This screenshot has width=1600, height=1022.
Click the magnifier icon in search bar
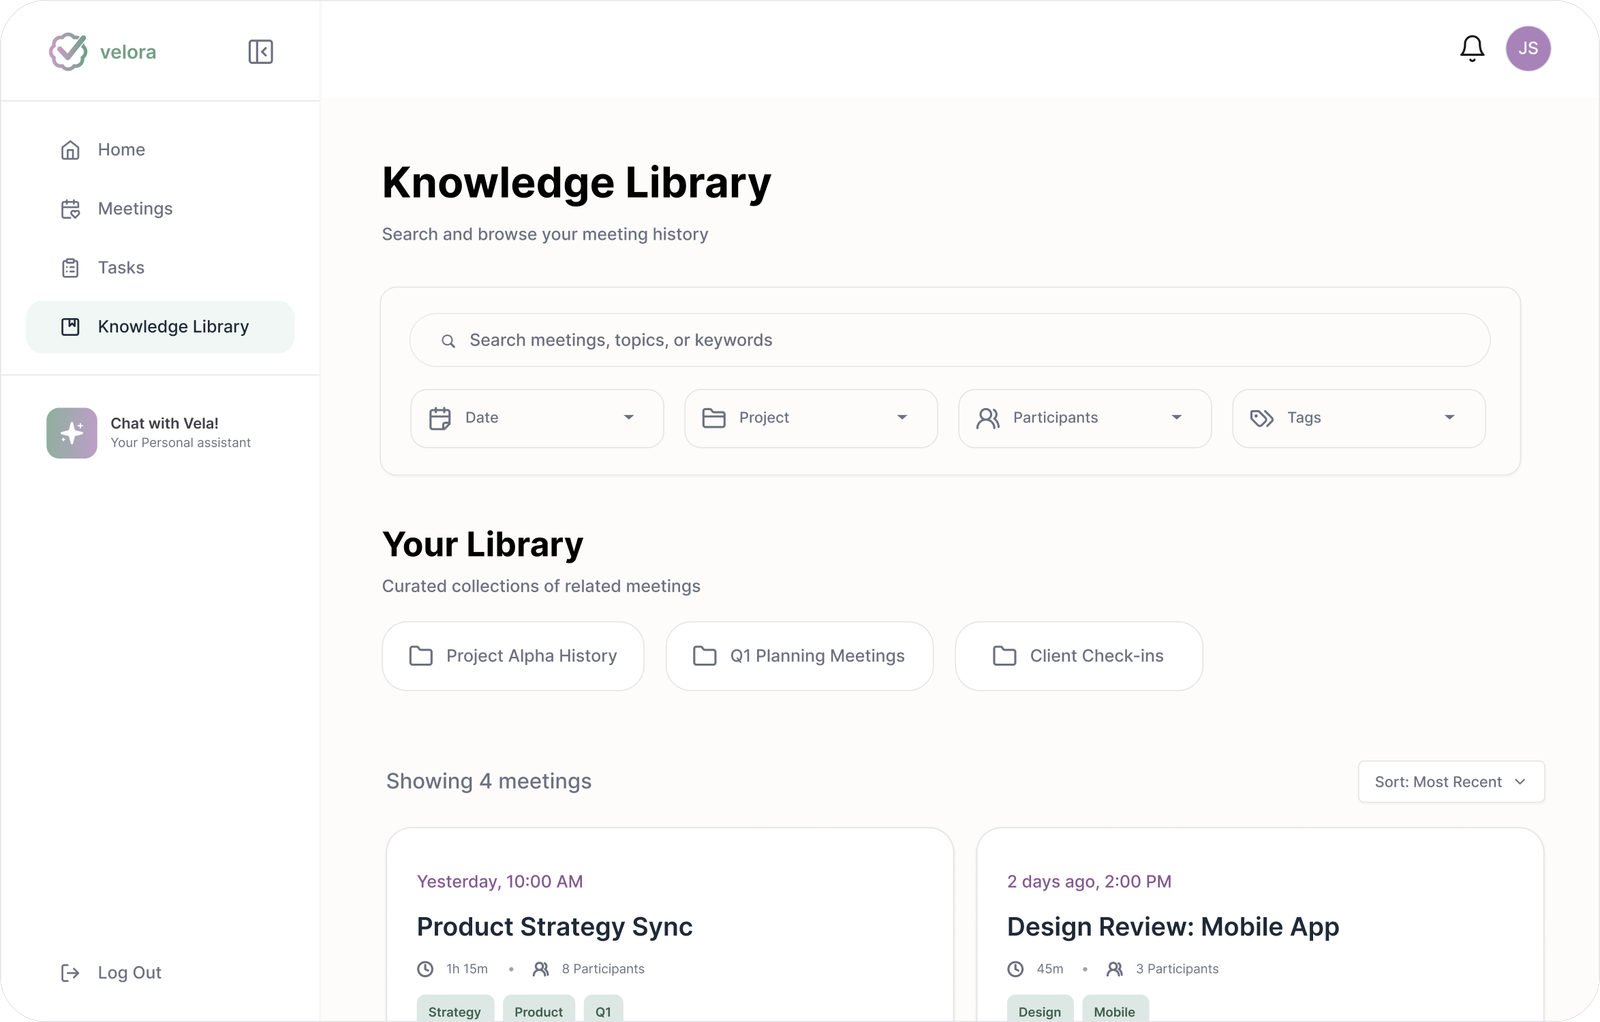(448, 341)
